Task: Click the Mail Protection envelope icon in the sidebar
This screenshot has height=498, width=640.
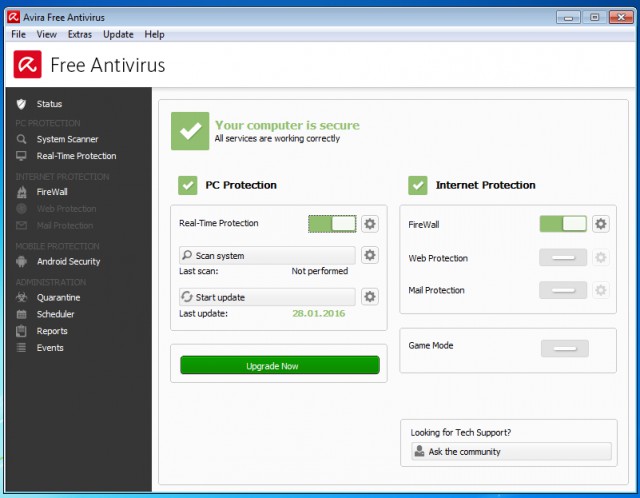Action: (x=21, y=225)
